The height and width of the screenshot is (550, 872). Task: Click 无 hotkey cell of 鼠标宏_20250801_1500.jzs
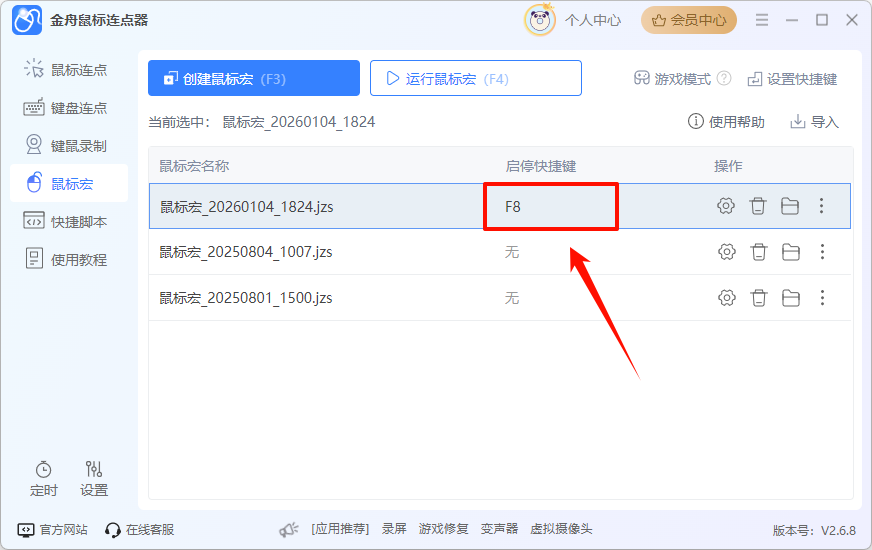[x=512, y=299]
